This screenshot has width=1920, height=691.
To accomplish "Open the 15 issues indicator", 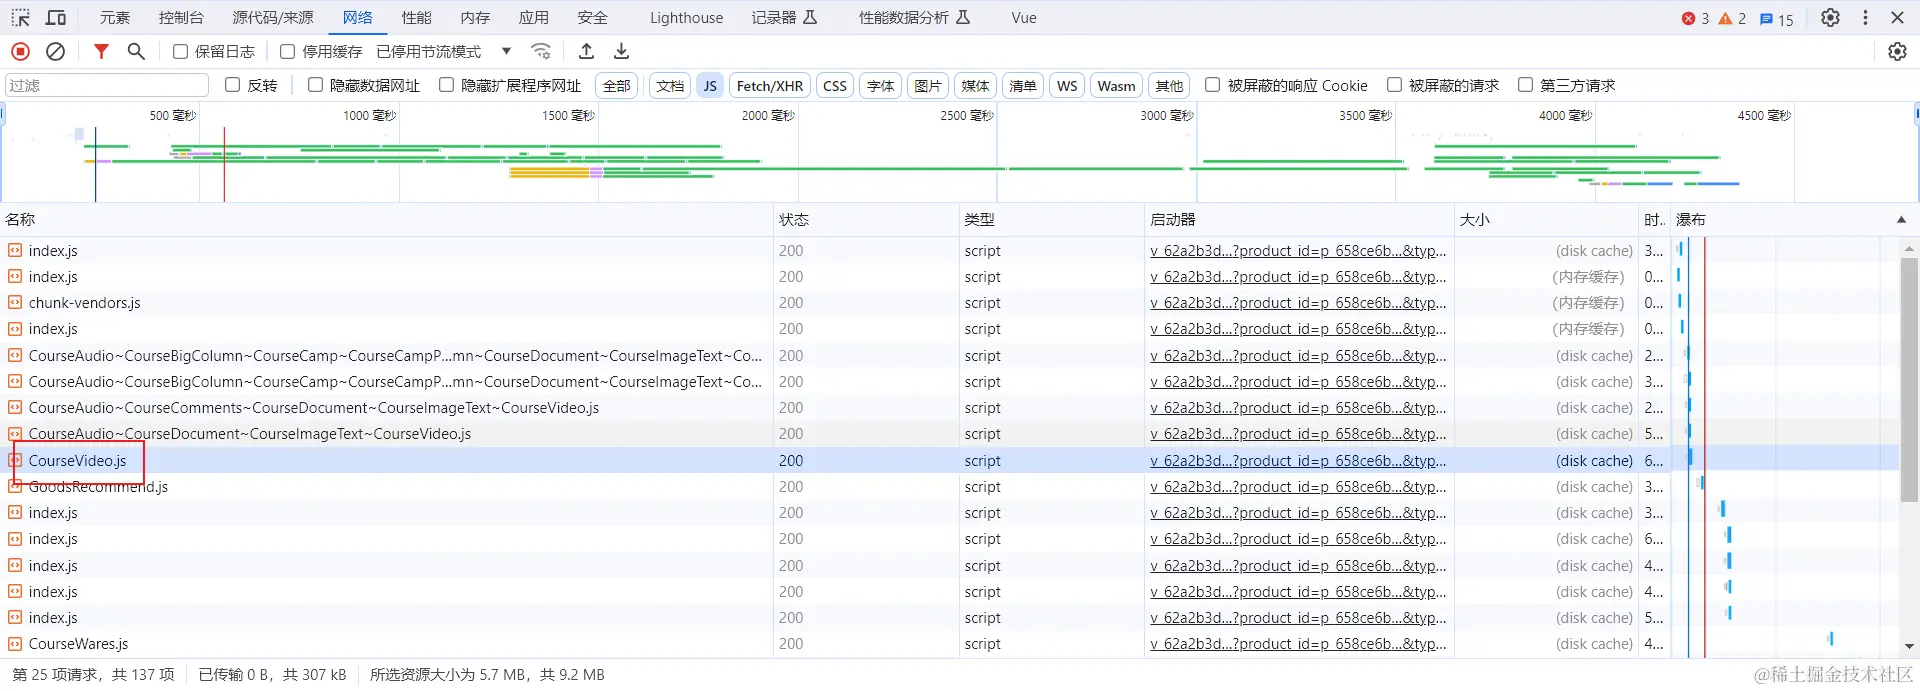I will click(x=1777, y=19).
